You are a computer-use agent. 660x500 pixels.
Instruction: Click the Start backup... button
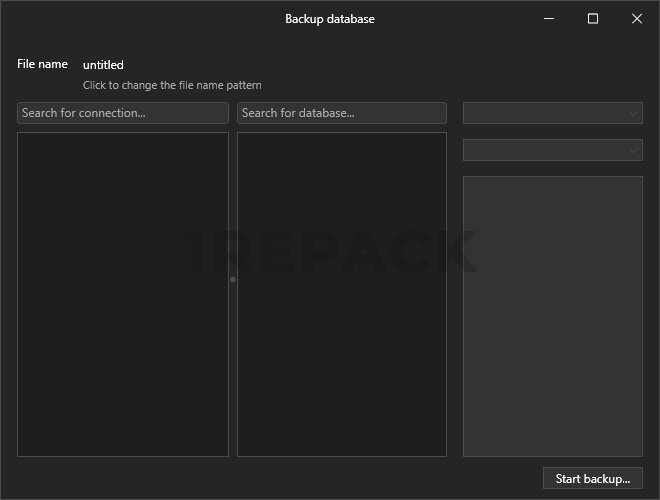592,479
